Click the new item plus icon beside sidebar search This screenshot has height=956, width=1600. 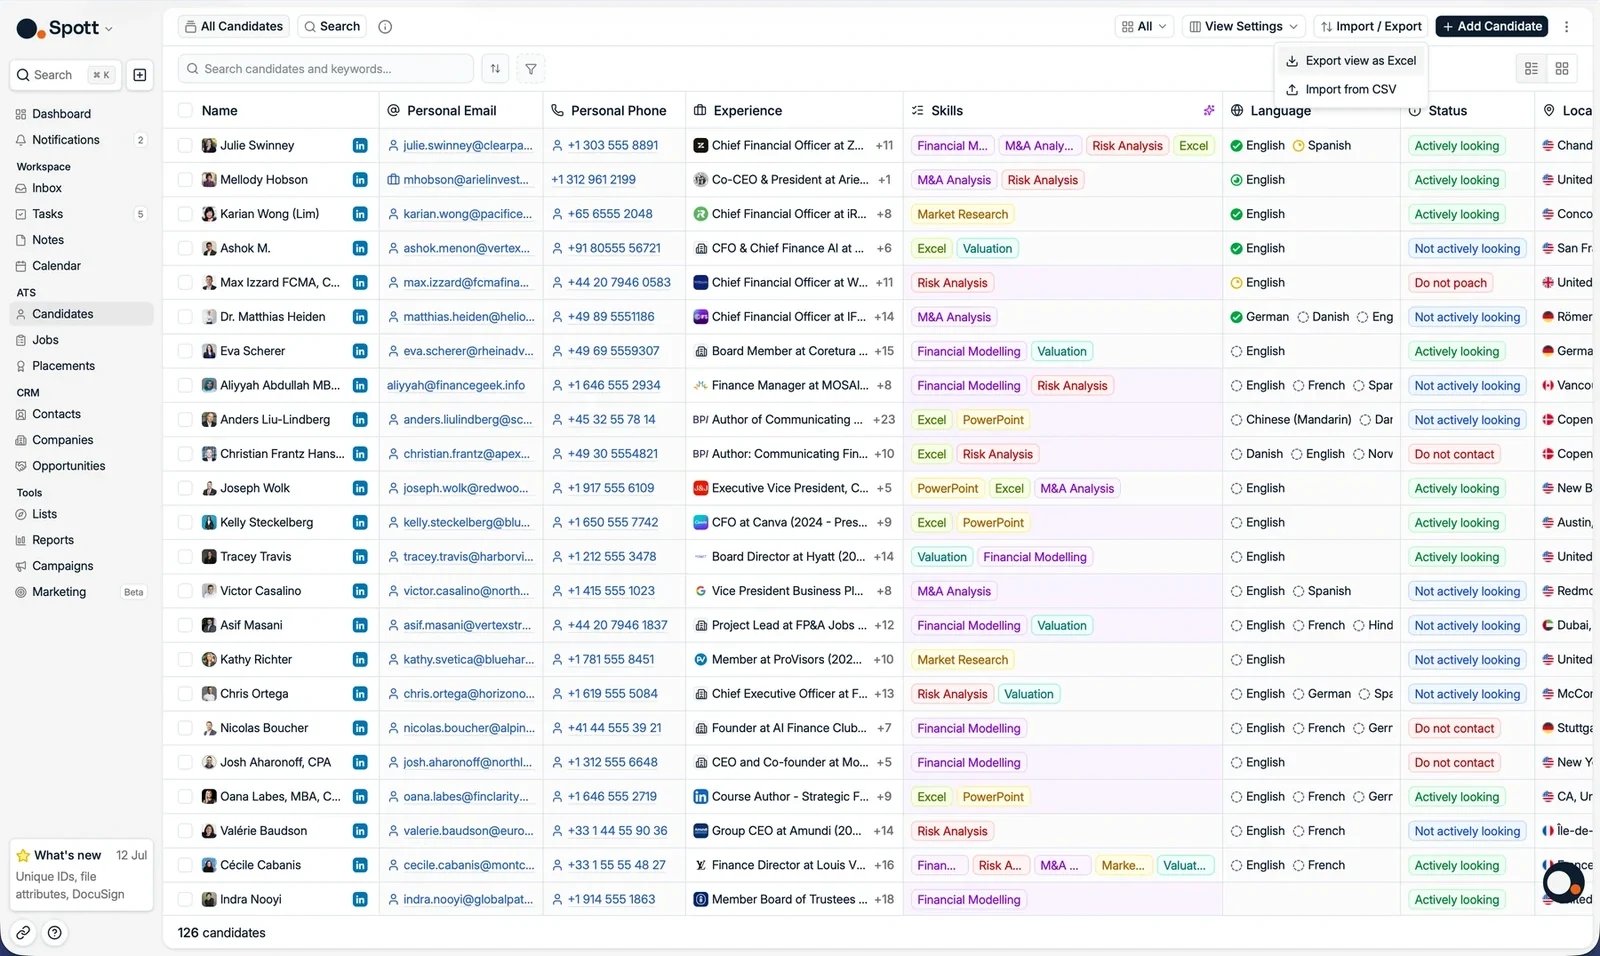tap(140, 75)
